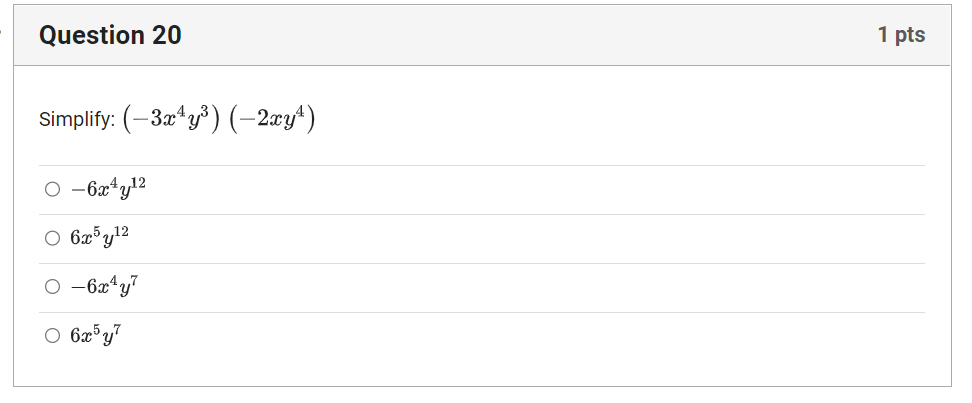Mark the −6x⁴y⁷ option's radio button
Image resolution: width=972 pixels, height=403 pixels.
pos(53,286)
